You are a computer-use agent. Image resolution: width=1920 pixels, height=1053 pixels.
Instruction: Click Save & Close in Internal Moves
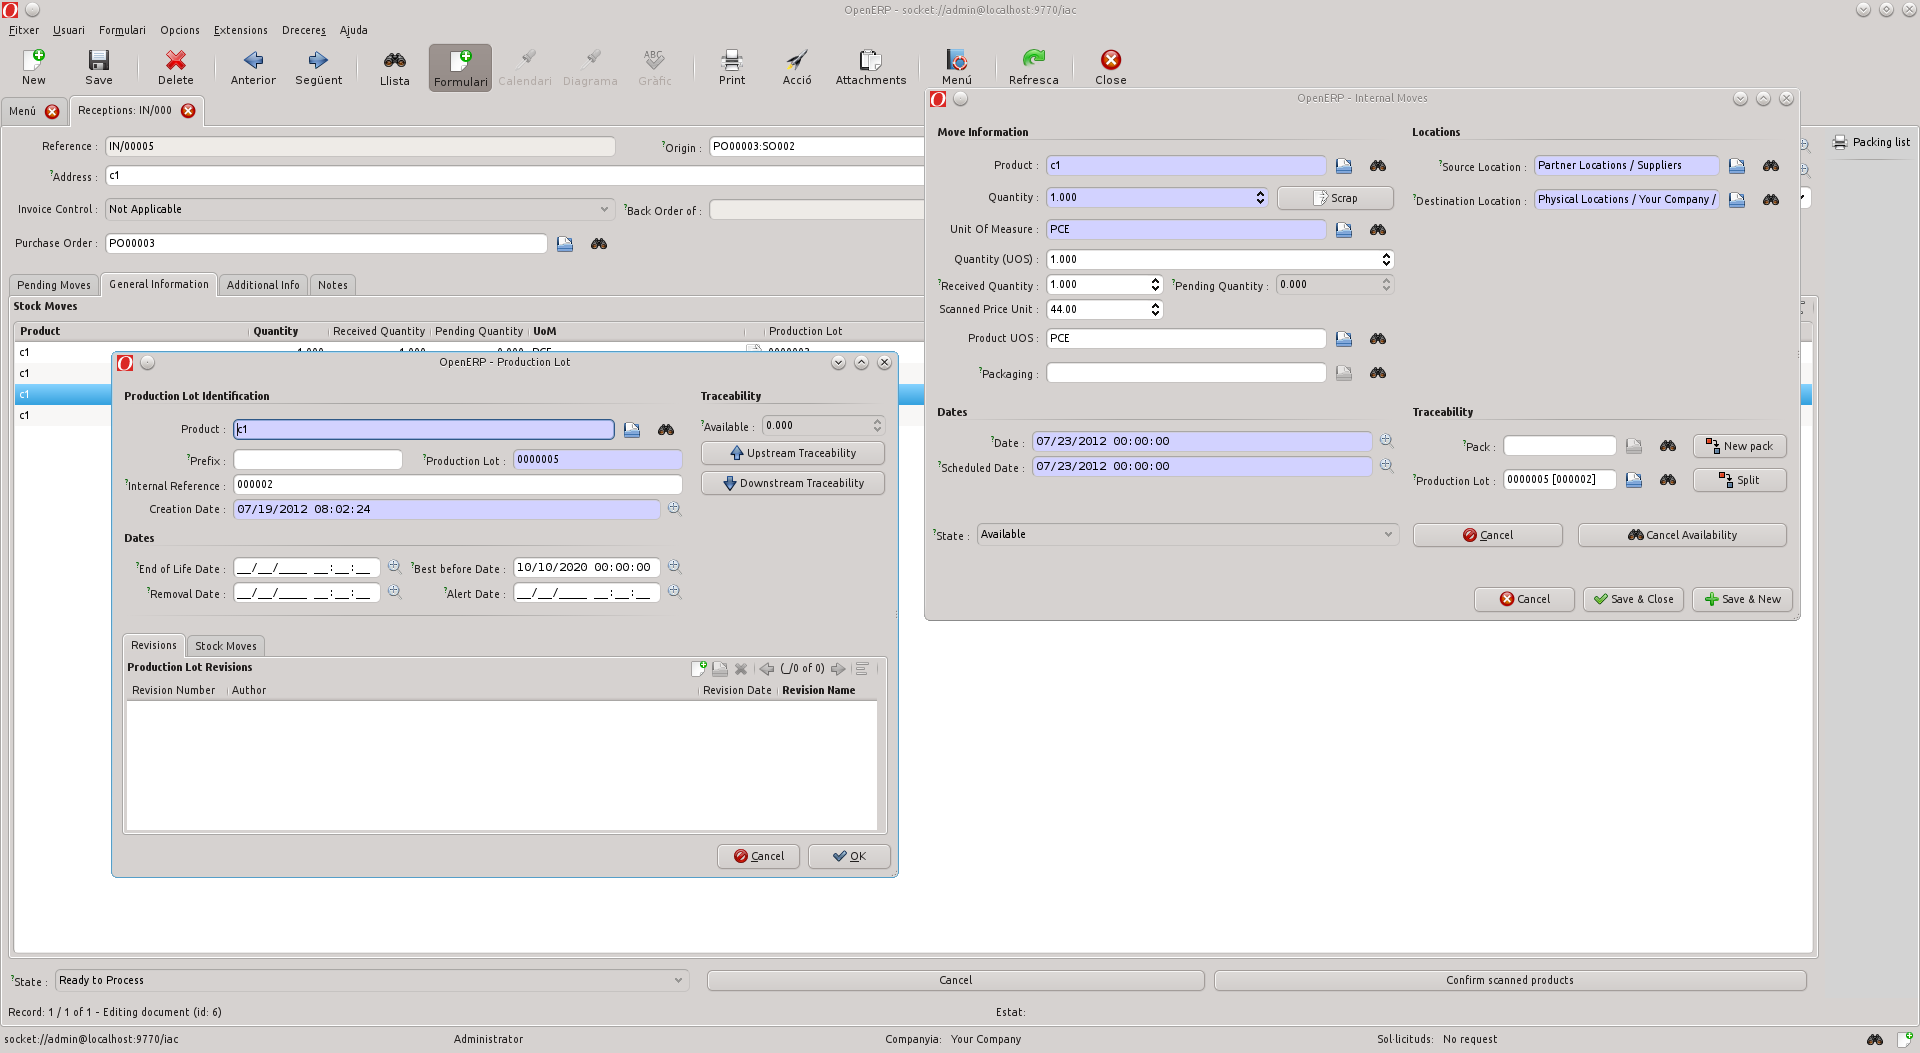tap(1633, 600)
